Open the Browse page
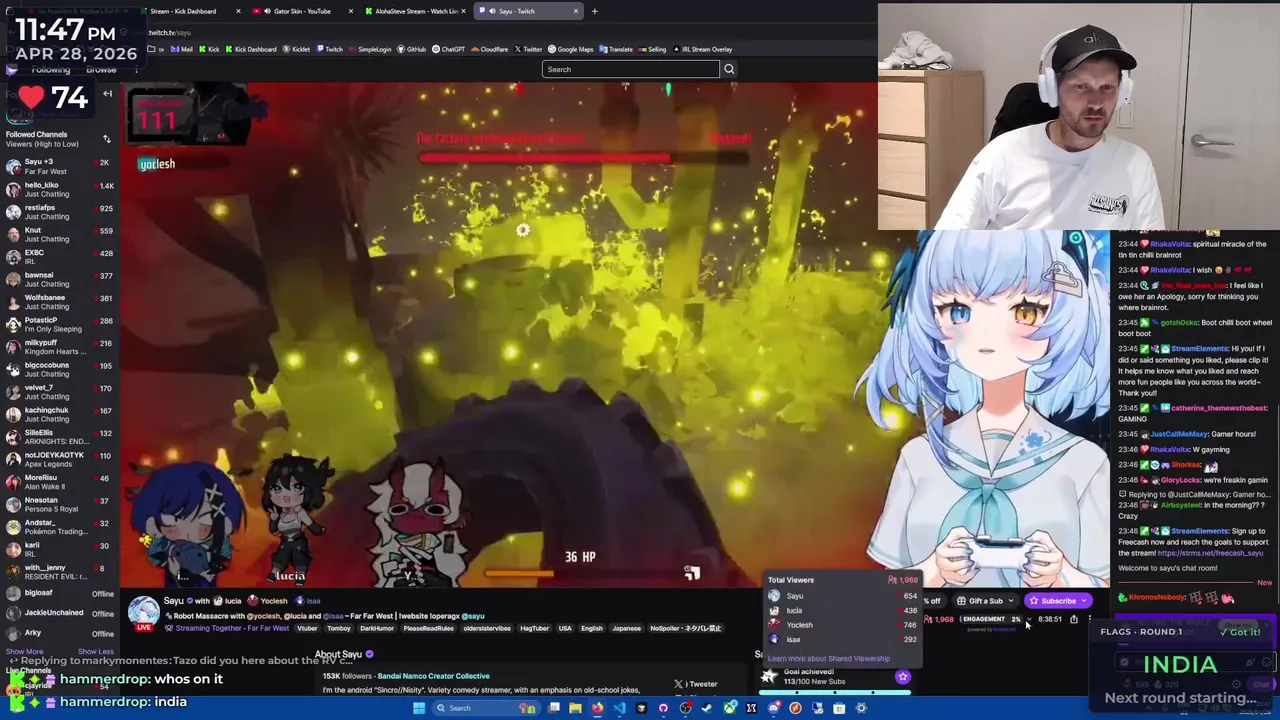 click(101, 70)
